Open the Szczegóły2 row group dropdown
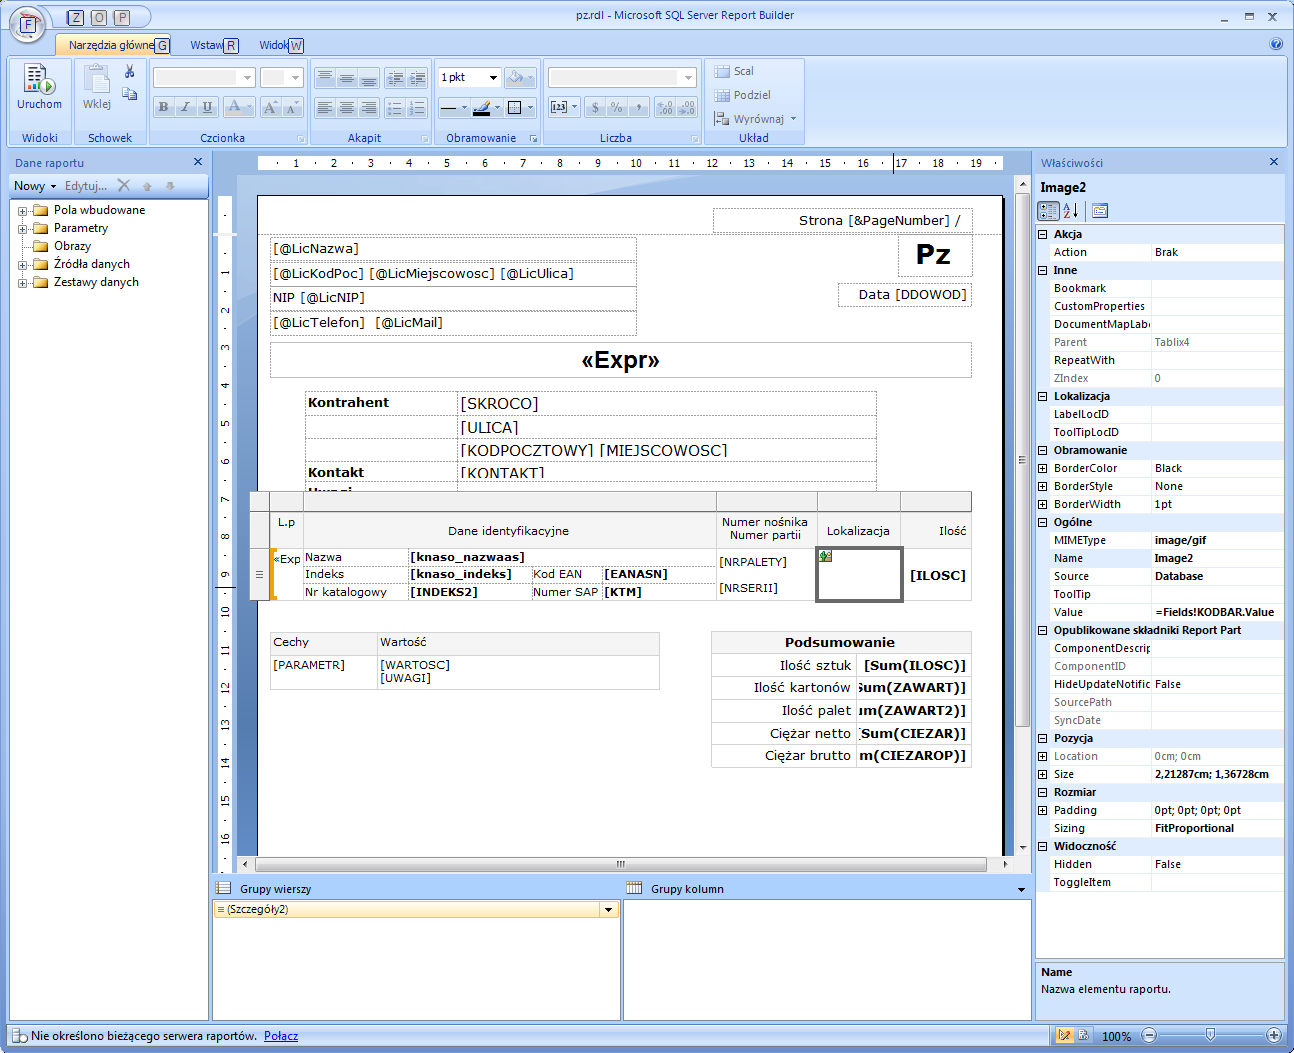 (608, 910)
